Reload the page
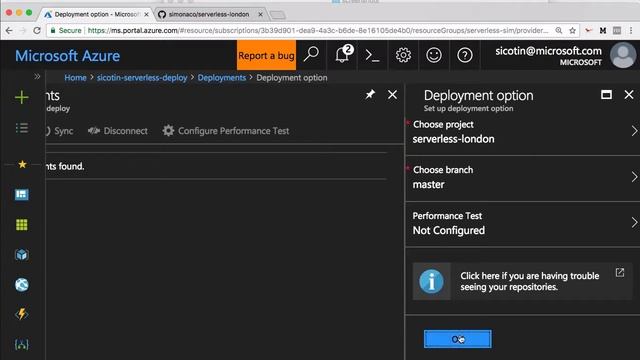Screen dimensions: 640x360 tap(37, 31)
